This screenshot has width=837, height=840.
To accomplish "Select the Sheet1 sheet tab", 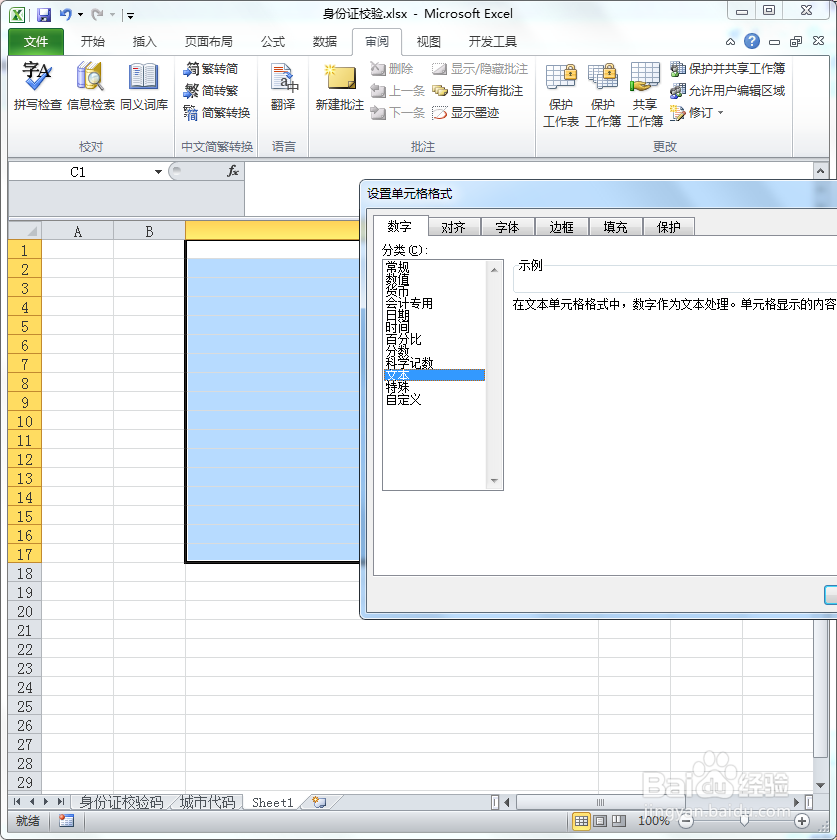I will coord(273,802).
